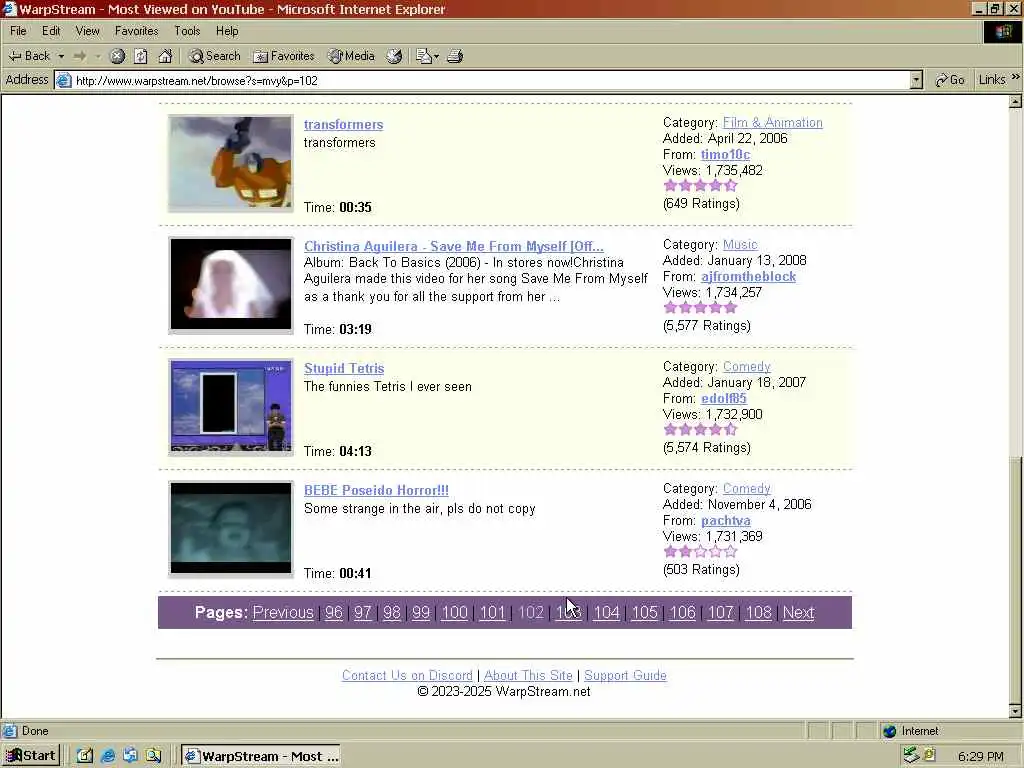Image resolution: width=1024 pixels, height=768 pixels.
Task: Go to page 108
Action: pyautogui.click(x=758, y=613)
